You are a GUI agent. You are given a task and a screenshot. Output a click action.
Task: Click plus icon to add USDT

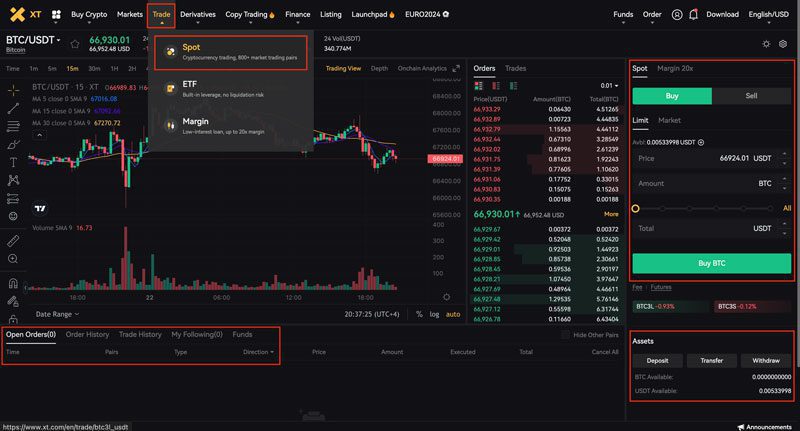point(701,142)
